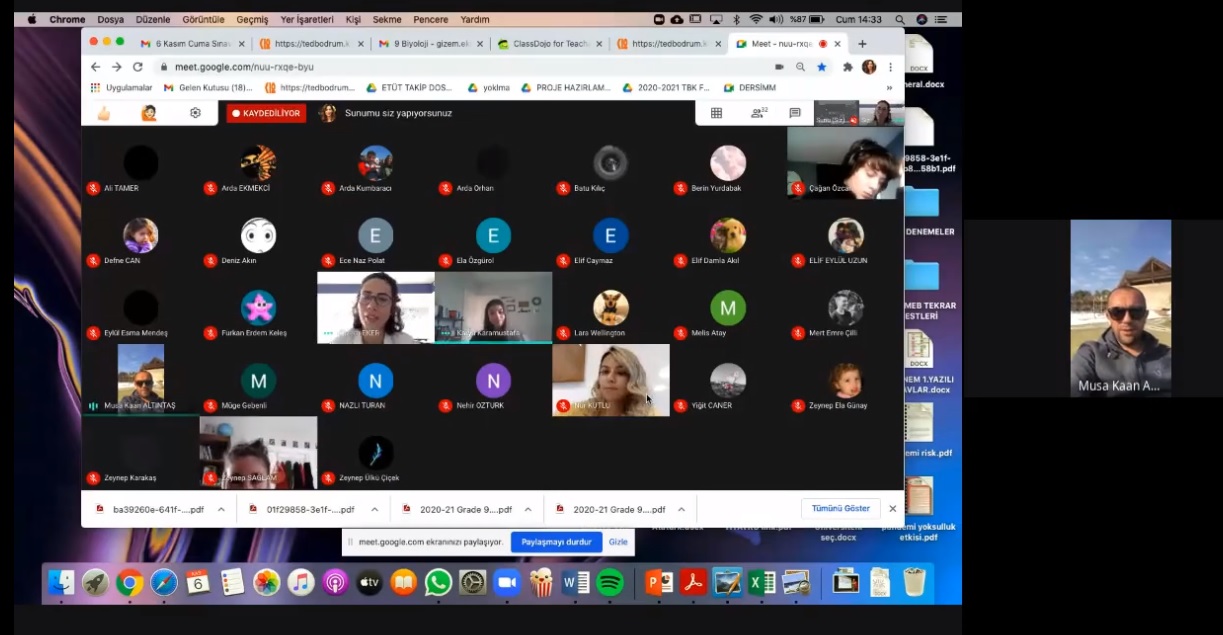Toggle the bookmark star for this page
The image size is (1223, 635).
[x=822, y=67]
